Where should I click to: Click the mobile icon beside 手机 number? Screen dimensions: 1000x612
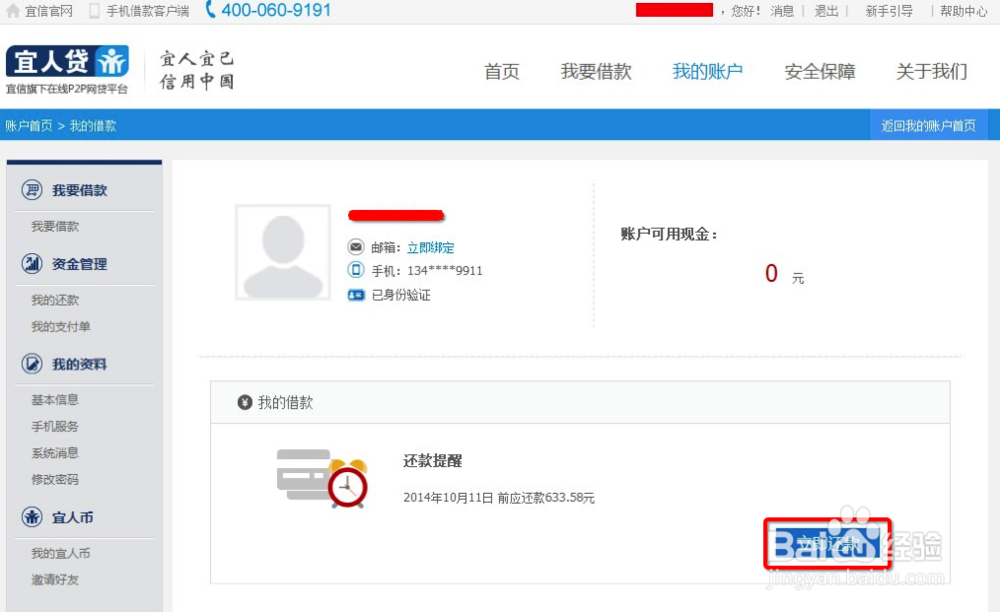[x=356, y=270]
